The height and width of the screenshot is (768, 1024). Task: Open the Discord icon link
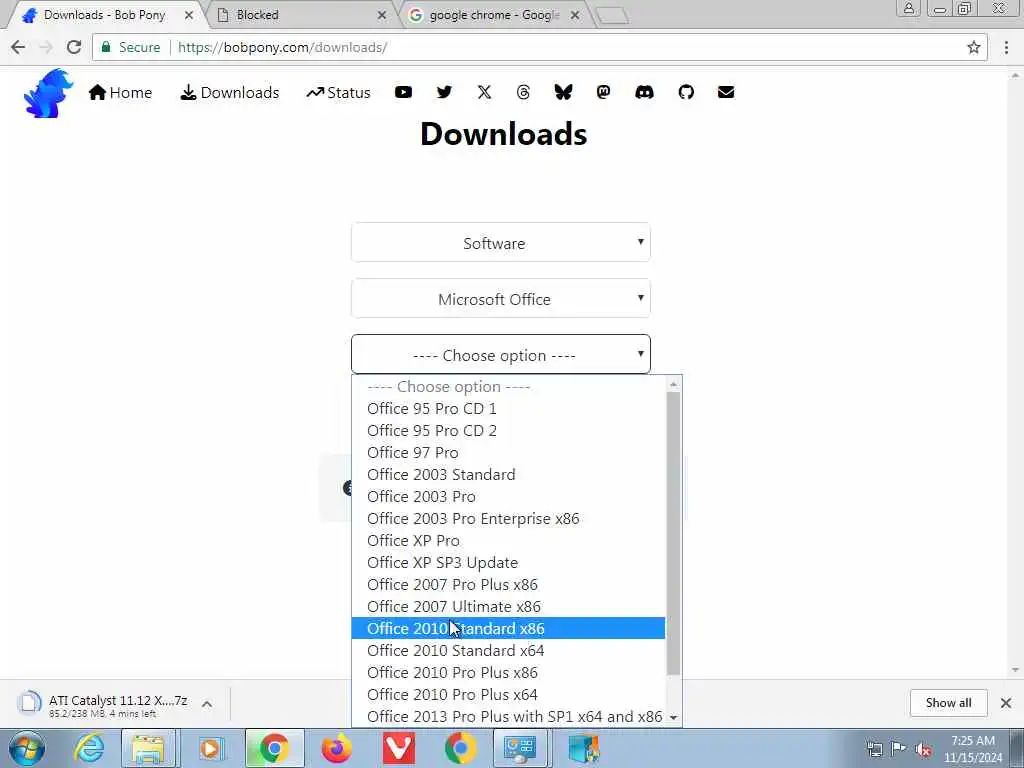644,92
